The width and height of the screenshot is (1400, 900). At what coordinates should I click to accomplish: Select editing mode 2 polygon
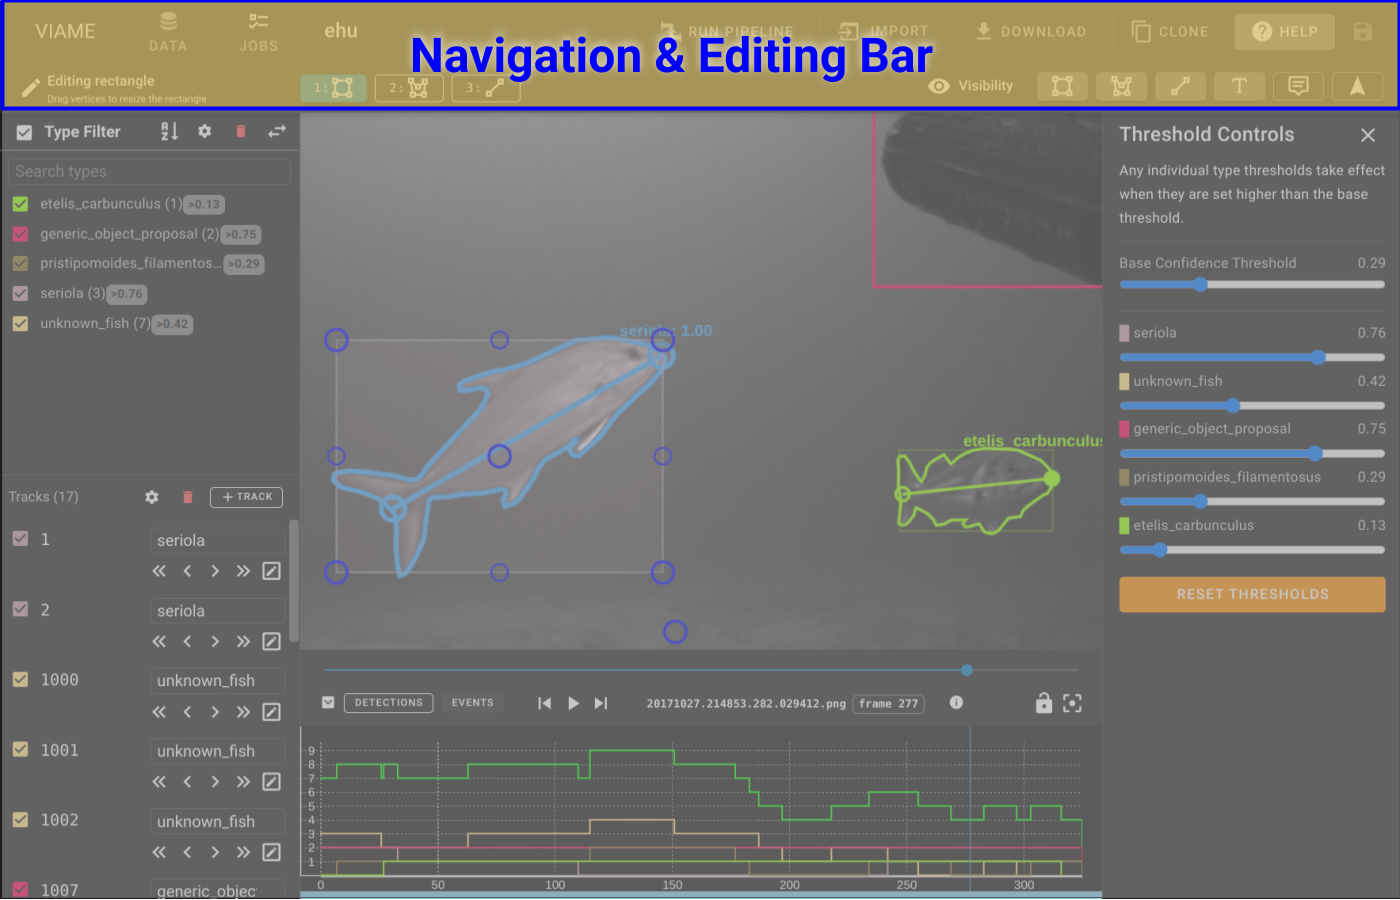409,88
